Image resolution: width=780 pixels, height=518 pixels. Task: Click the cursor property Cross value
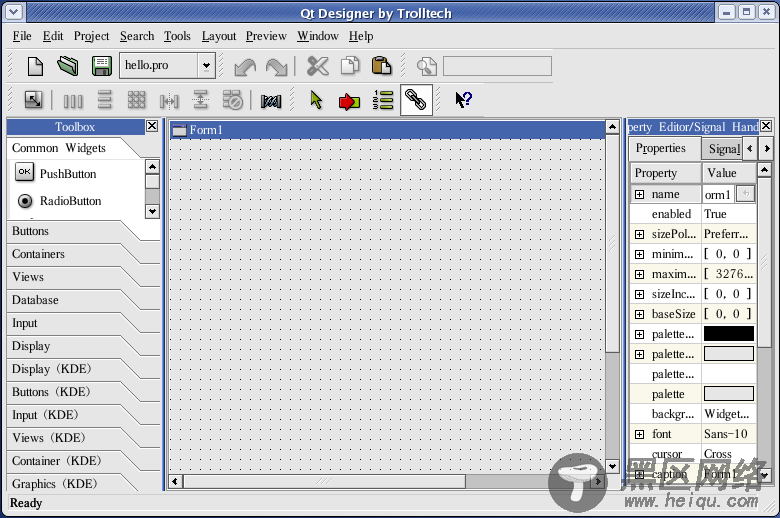click(x=729, y=453)
